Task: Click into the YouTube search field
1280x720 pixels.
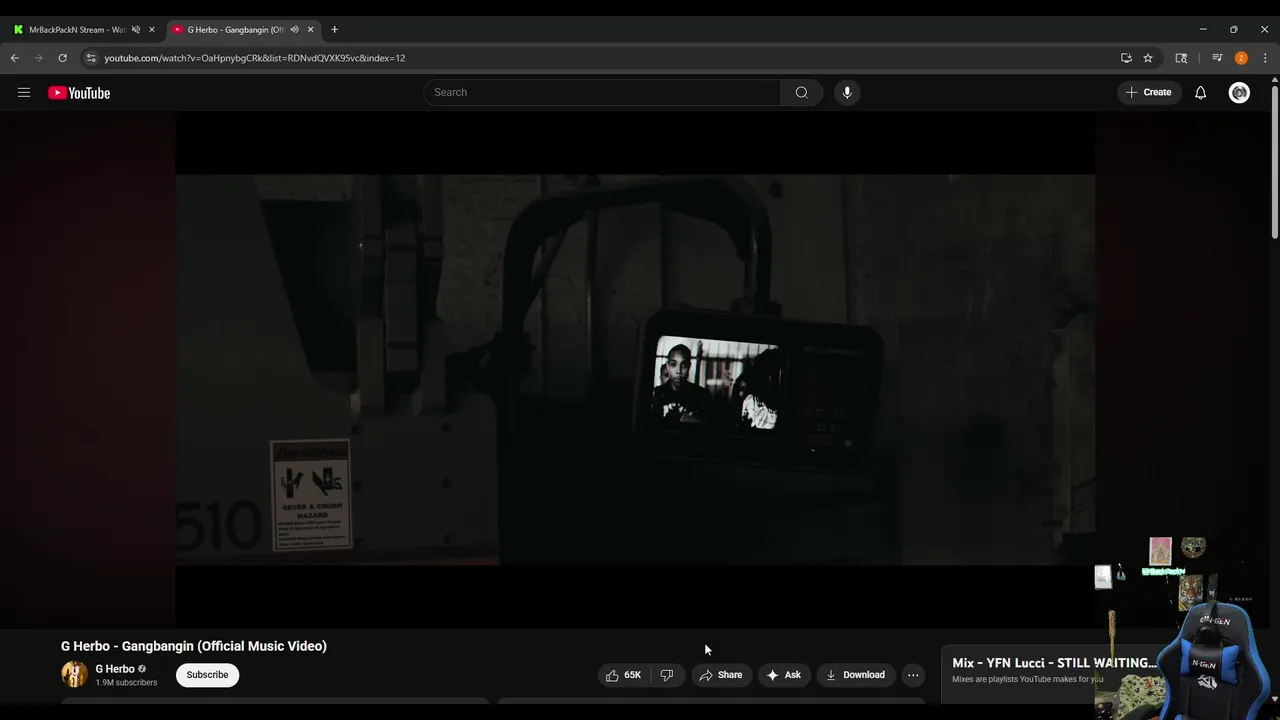Action: [x=601, y=92]
